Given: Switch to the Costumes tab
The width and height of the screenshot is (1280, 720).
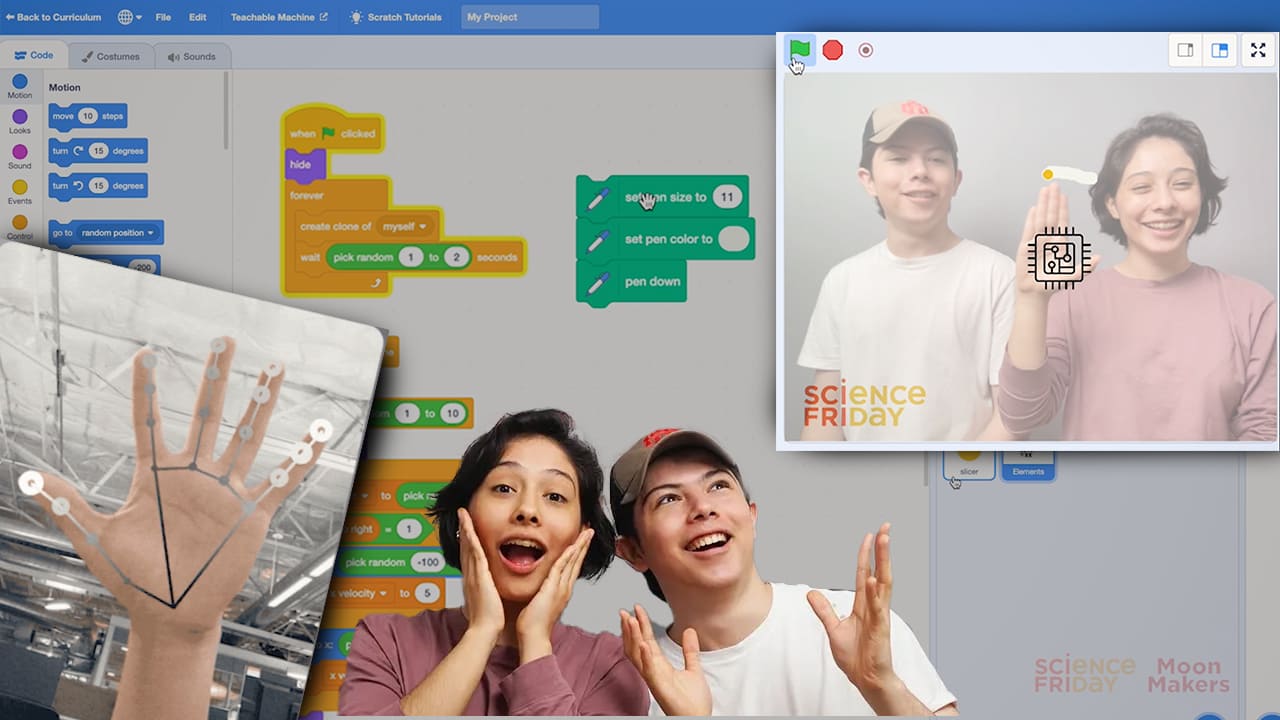Looking at the screenshot, I should point(111,56).
